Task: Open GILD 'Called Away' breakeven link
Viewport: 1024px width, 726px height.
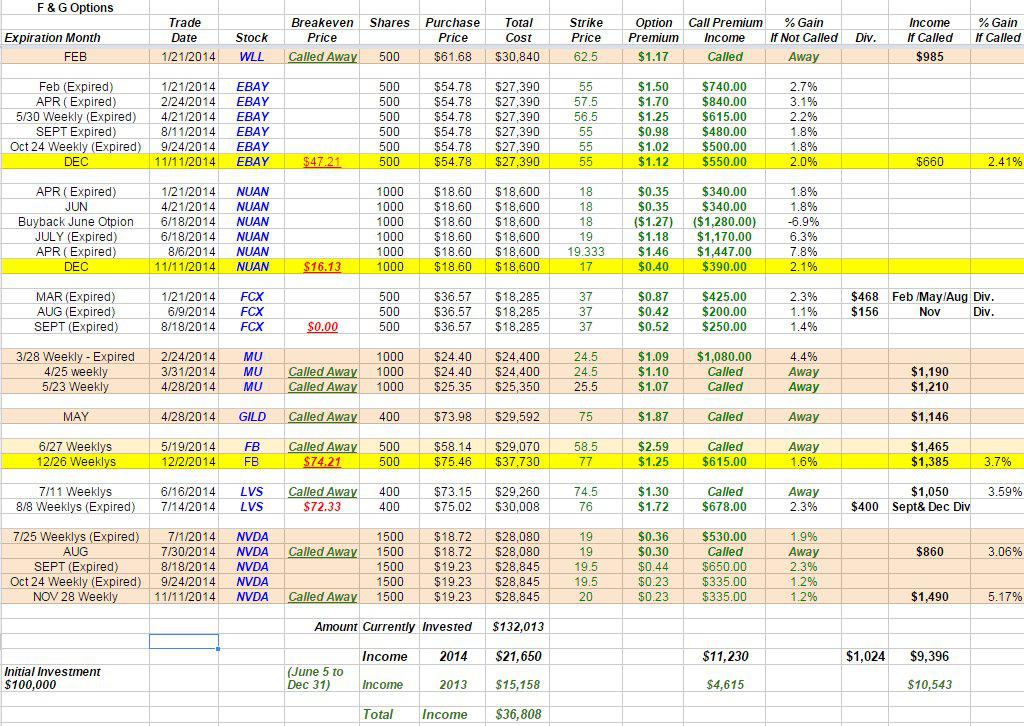Action: click(323, 417)
